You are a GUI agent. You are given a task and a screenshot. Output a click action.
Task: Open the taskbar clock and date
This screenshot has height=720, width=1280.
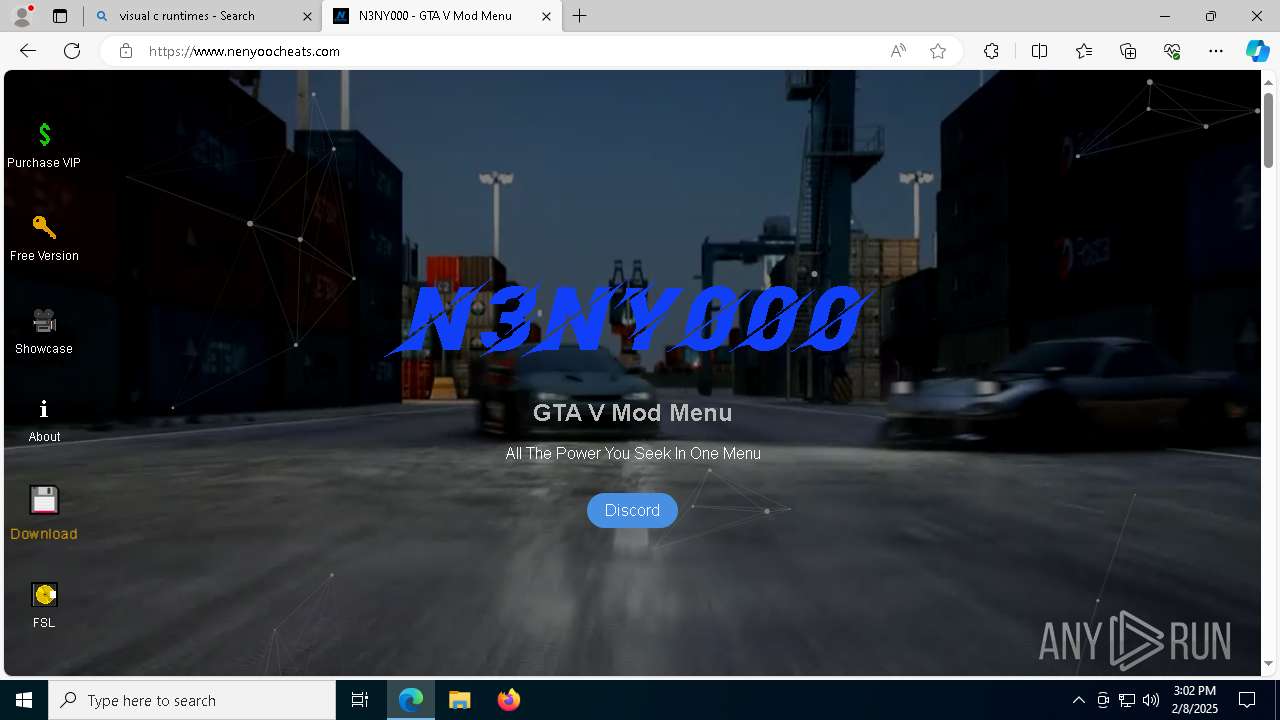tap(1194, 700)
